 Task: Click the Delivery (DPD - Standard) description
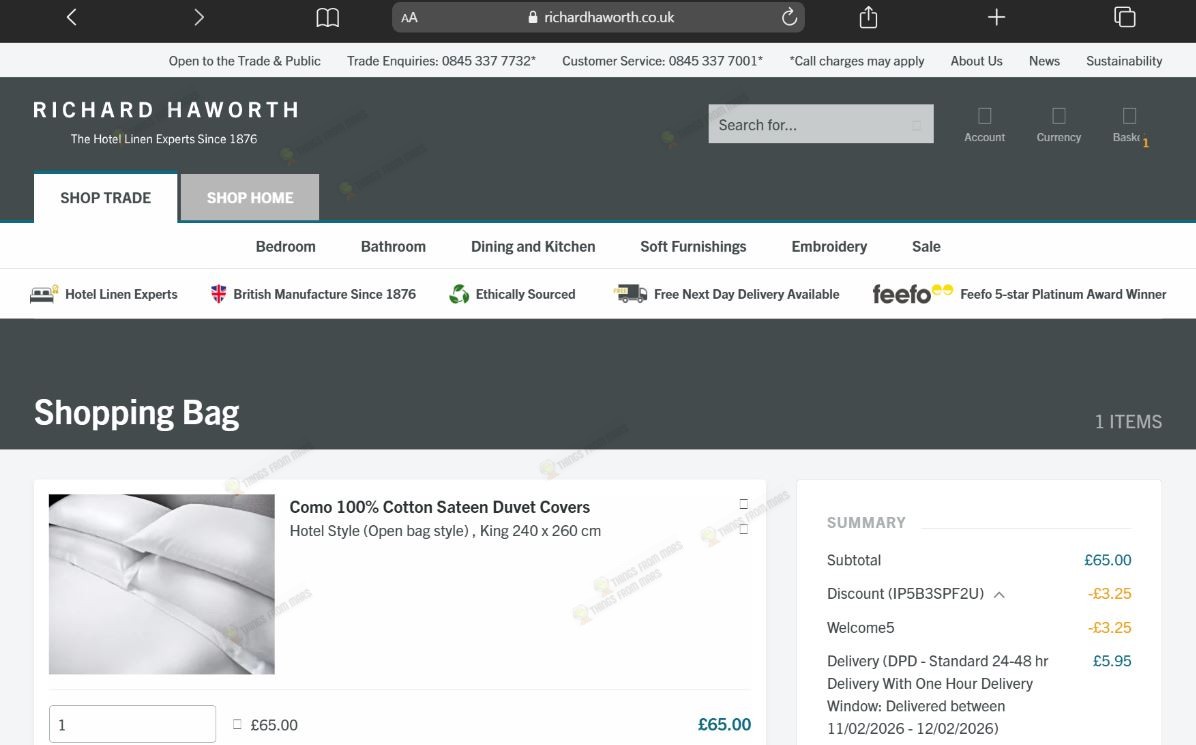[937, 695]
